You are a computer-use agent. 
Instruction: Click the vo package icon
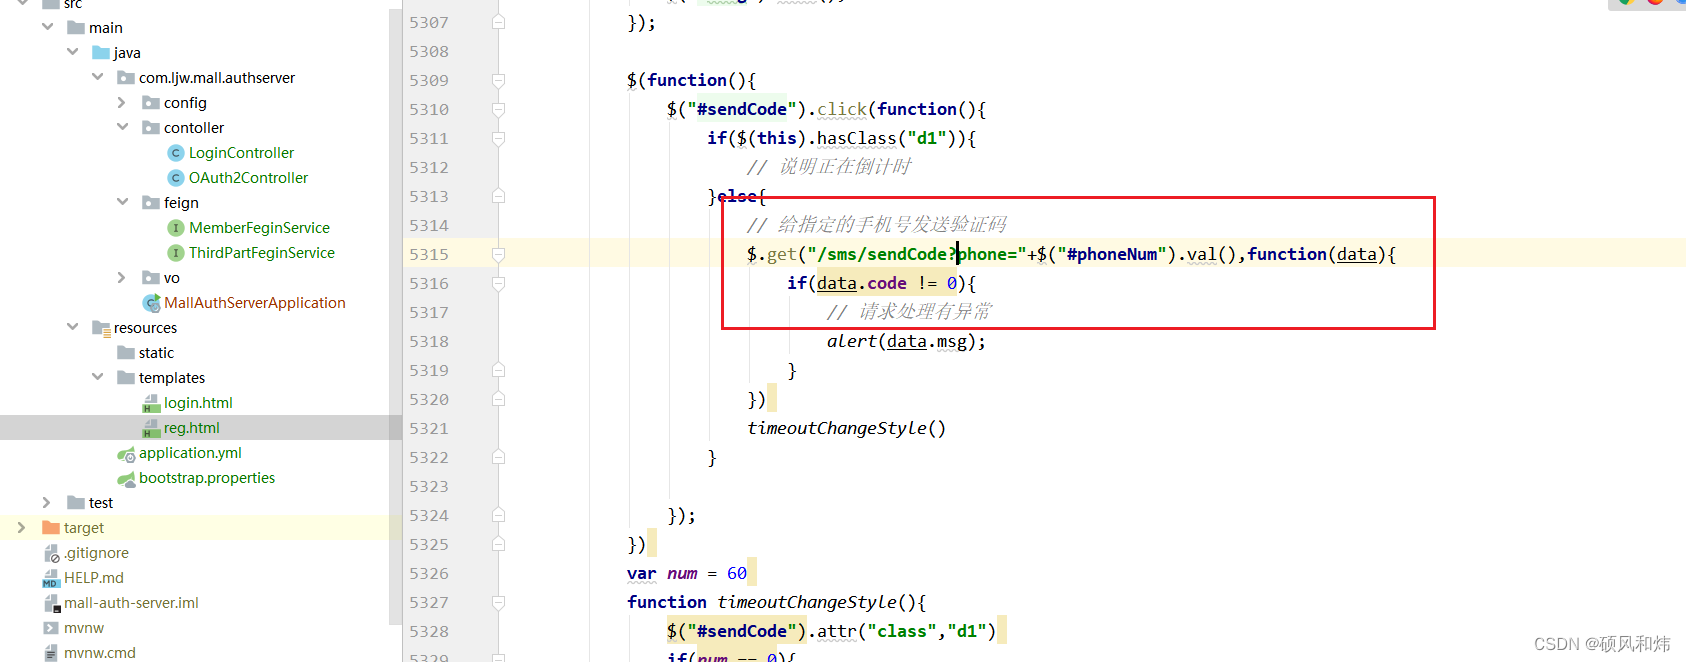[x=151, y=277]
